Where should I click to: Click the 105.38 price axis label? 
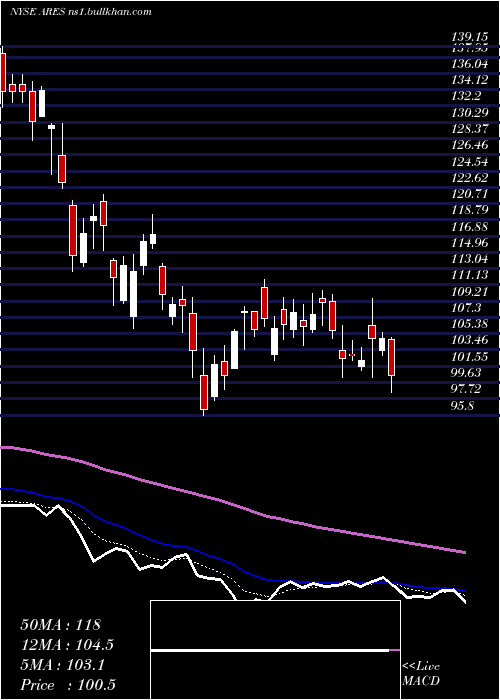pyautogui.click(x=469, y=324)
